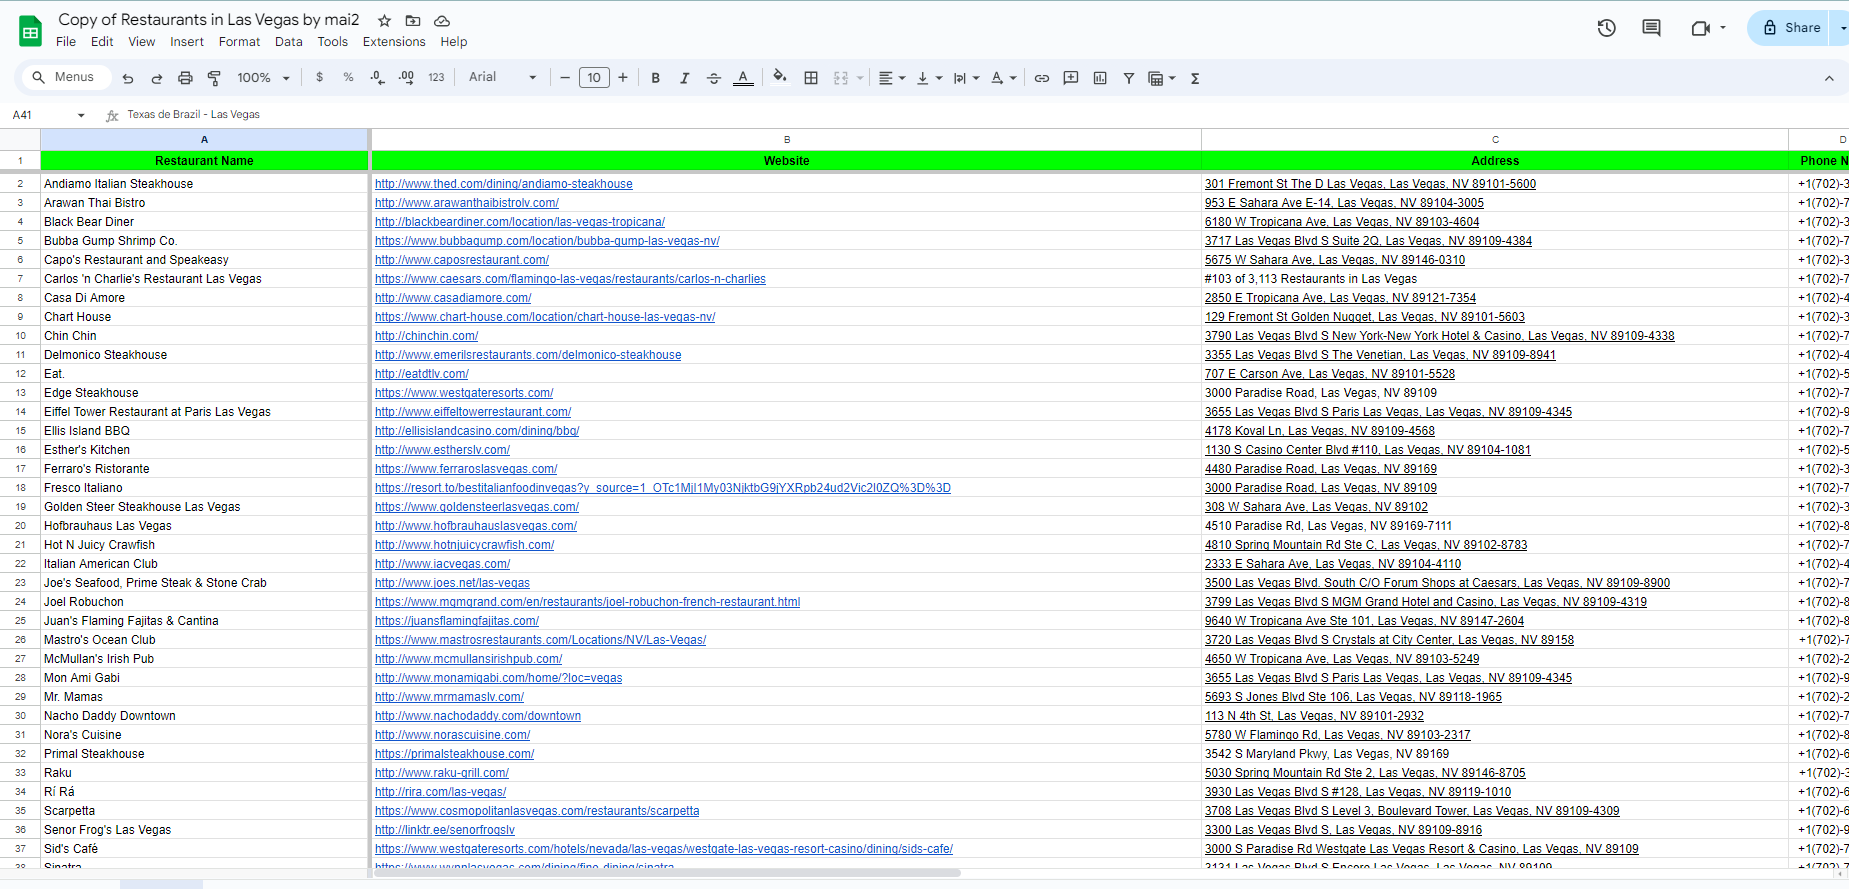Open Andiamo Steakhouse website link
This screenshot has width=1849, height=889.
504,184
